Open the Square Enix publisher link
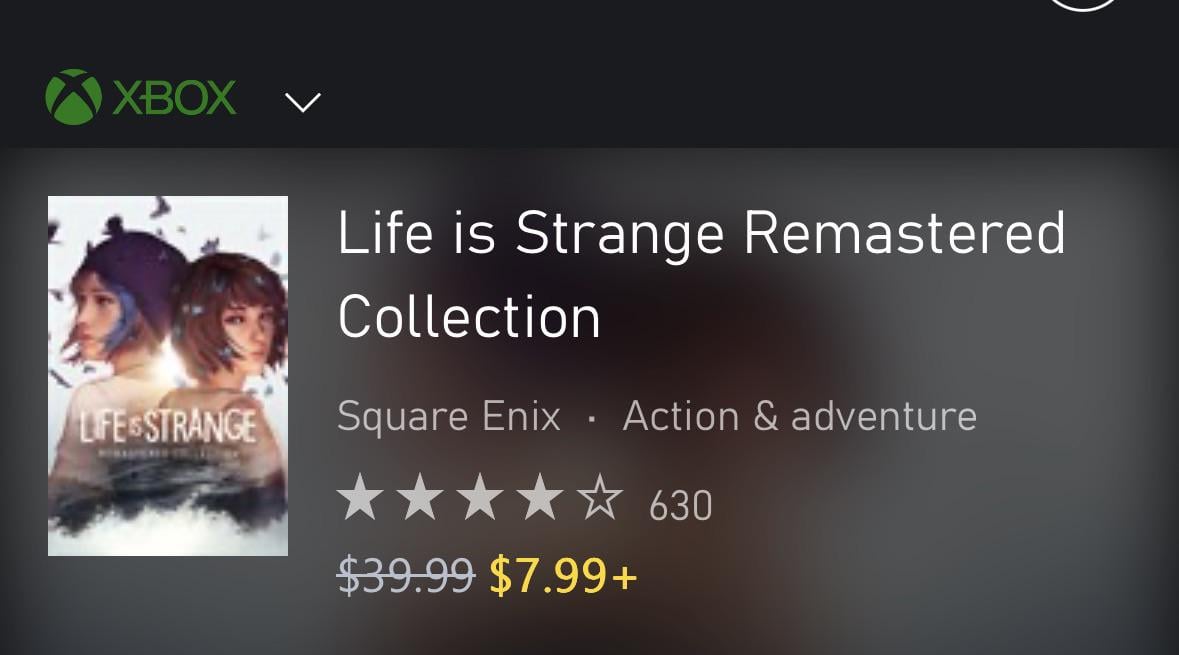 [x=449, y=415]
